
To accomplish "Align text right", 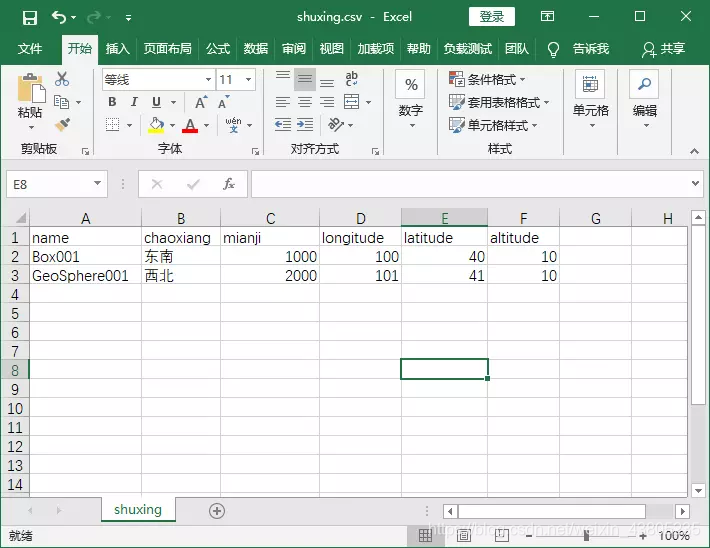I will (327, 102).
